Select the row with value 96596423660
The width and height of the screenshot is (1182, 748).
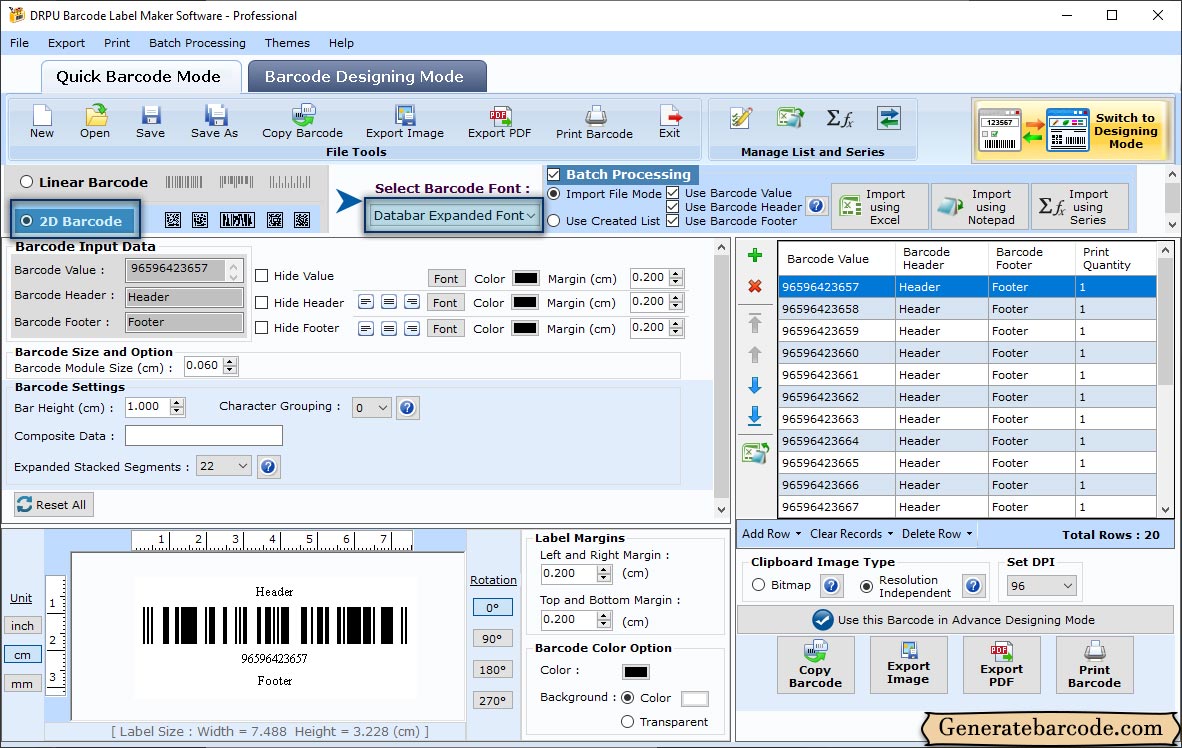pos(967,353)
